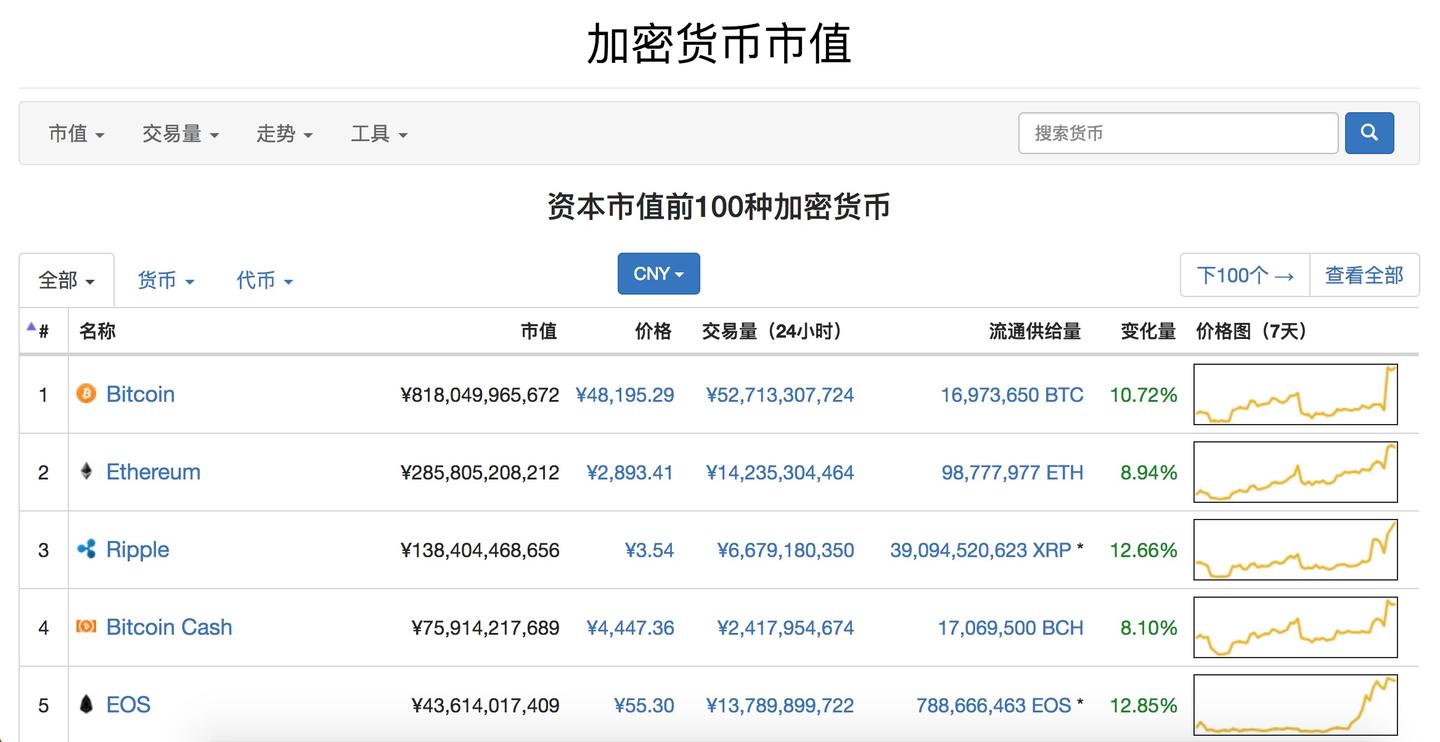Click the 下100个 button
This screenshot has height=742, width=1440.
(1243, 274)
